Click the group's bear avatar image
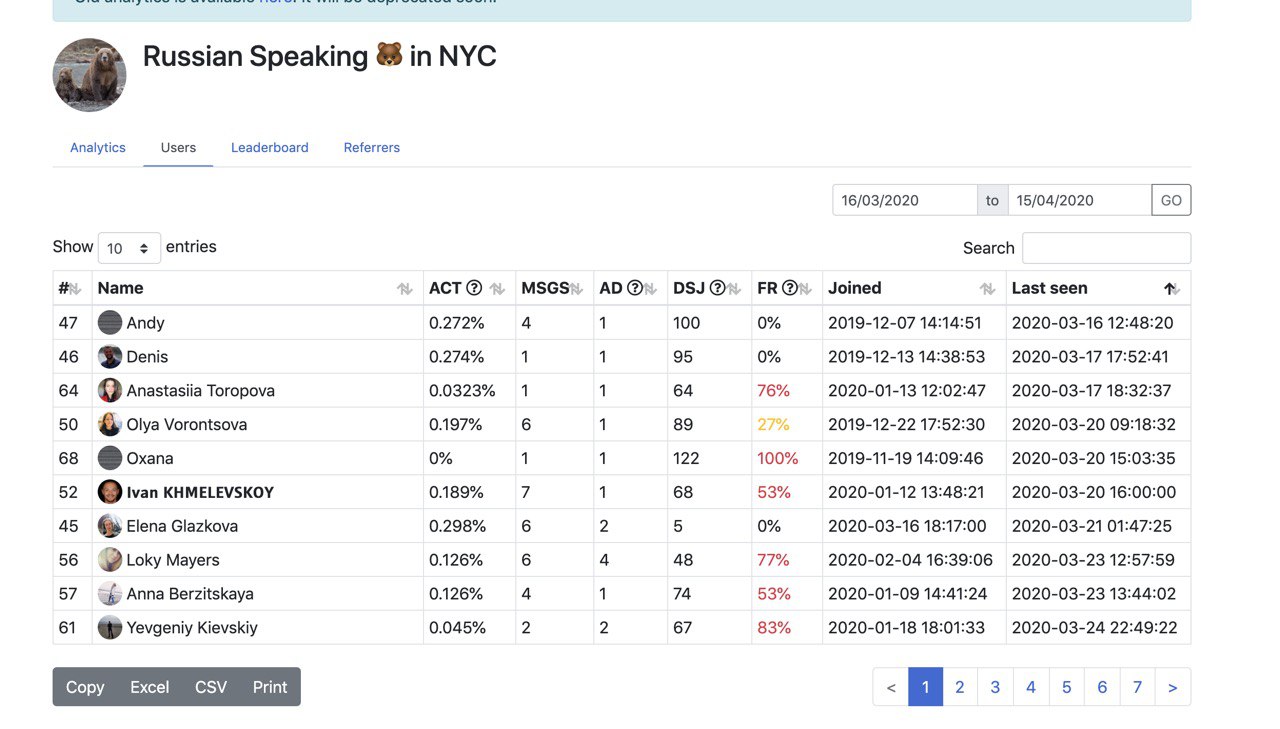Viewport: 1280px width, 729px height. point(90,75)
